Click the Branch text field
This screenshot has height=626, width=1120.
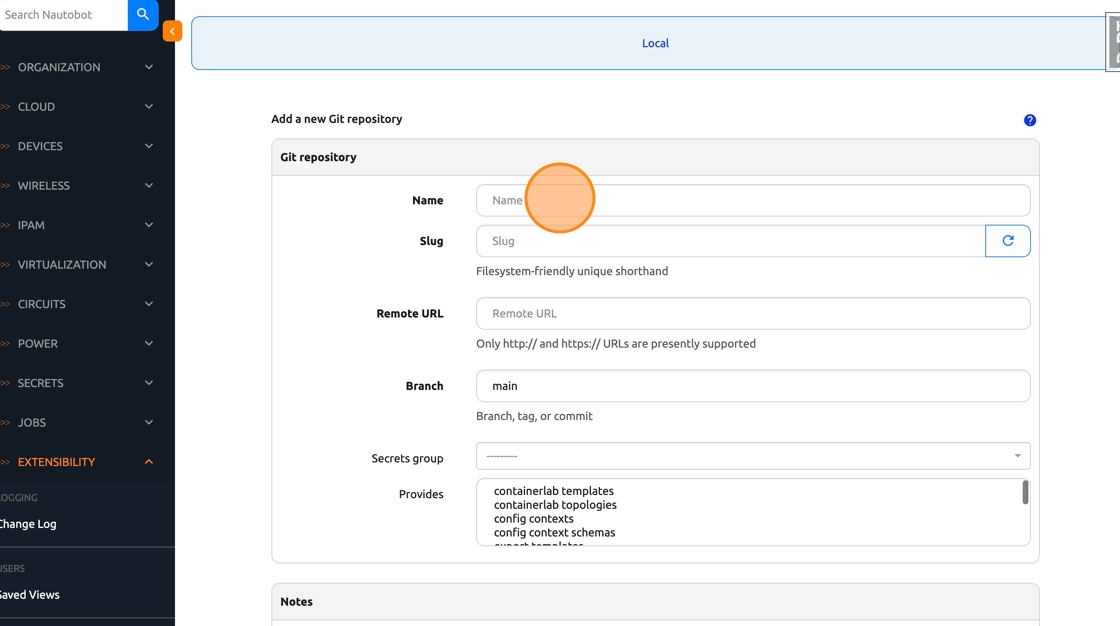click(752, 386)
